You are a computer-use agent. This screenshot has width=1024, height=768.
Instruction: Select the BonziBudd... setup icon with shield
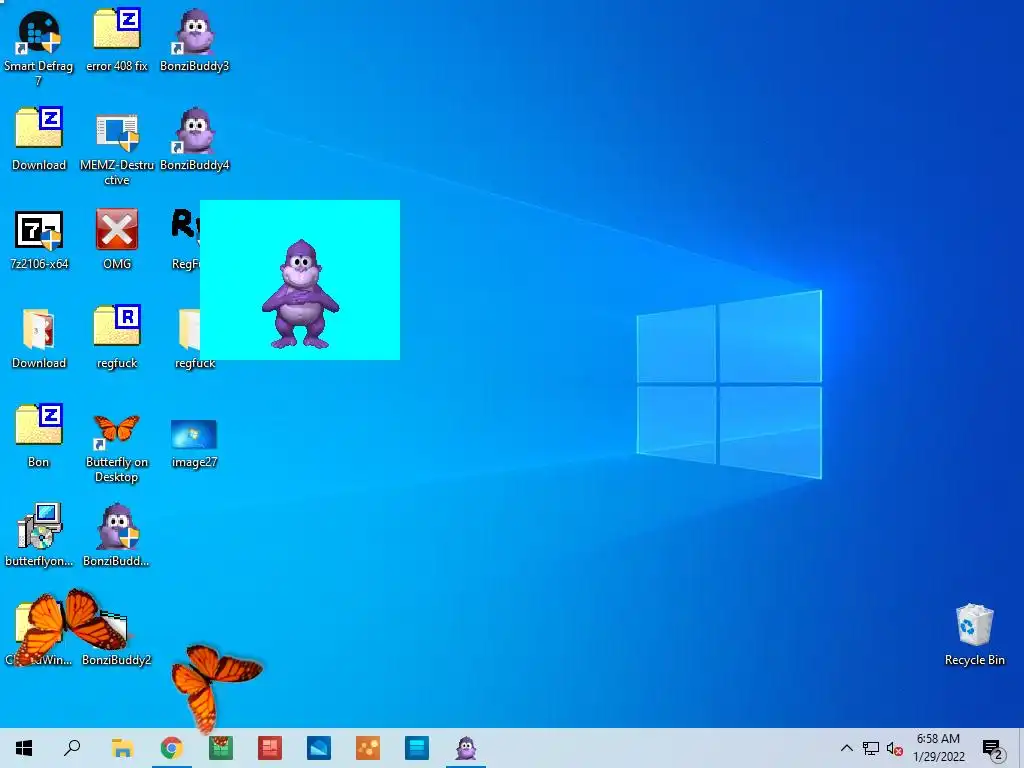coord(117,534)
